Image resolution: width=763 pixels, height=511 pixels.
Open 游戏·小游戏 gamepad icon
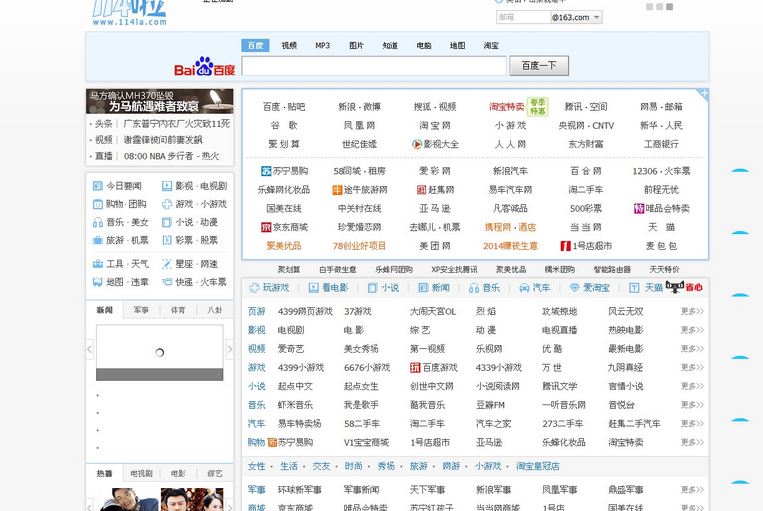[166, 204]
